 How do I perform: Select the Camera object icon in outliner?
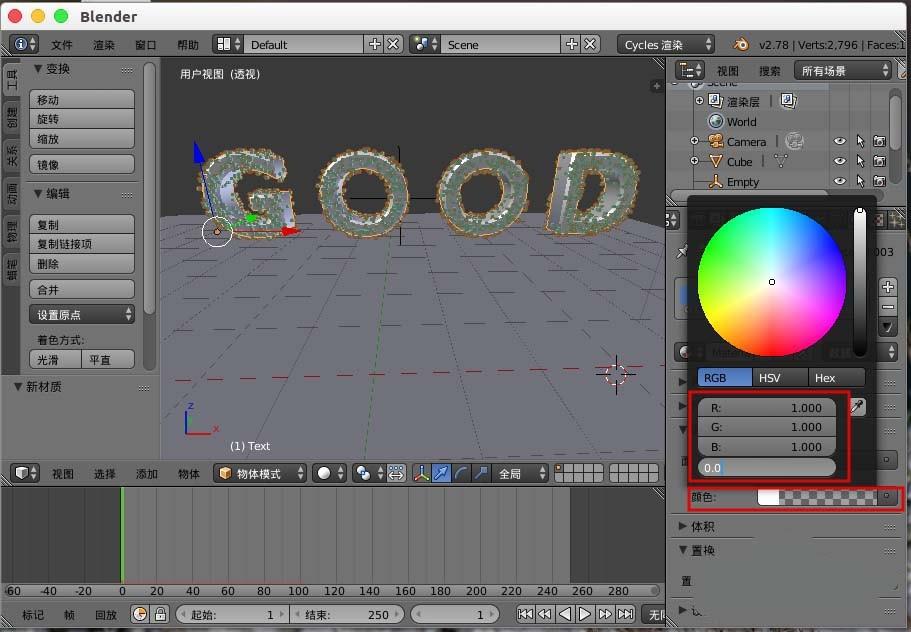point(715,141)
